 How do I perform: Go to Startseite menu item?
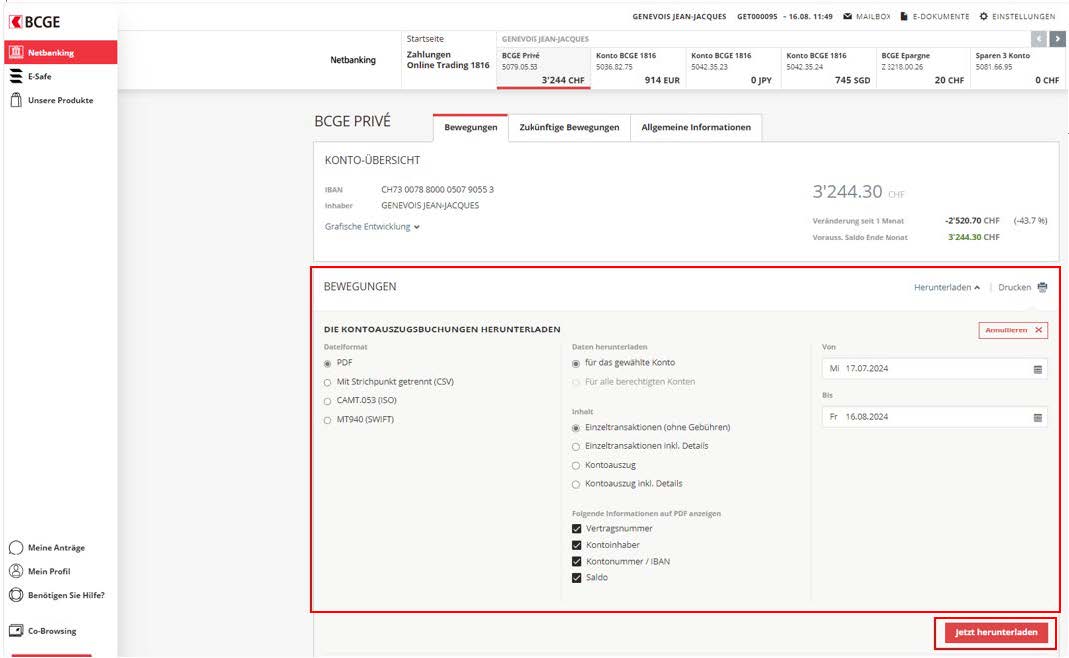[x=425, y=39]
